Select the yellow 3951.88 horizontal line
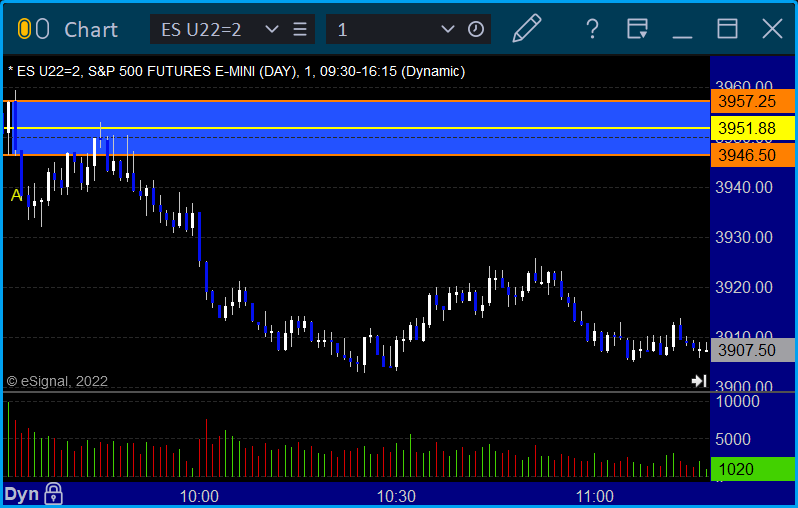798x508 pixels. (x=356, y=128)
